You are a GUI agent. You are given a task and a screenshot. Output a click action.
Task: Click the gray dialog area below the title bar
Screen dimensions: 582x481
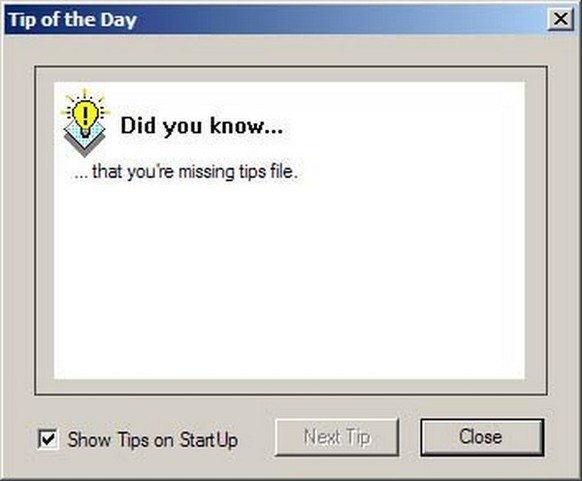(290, 50)
